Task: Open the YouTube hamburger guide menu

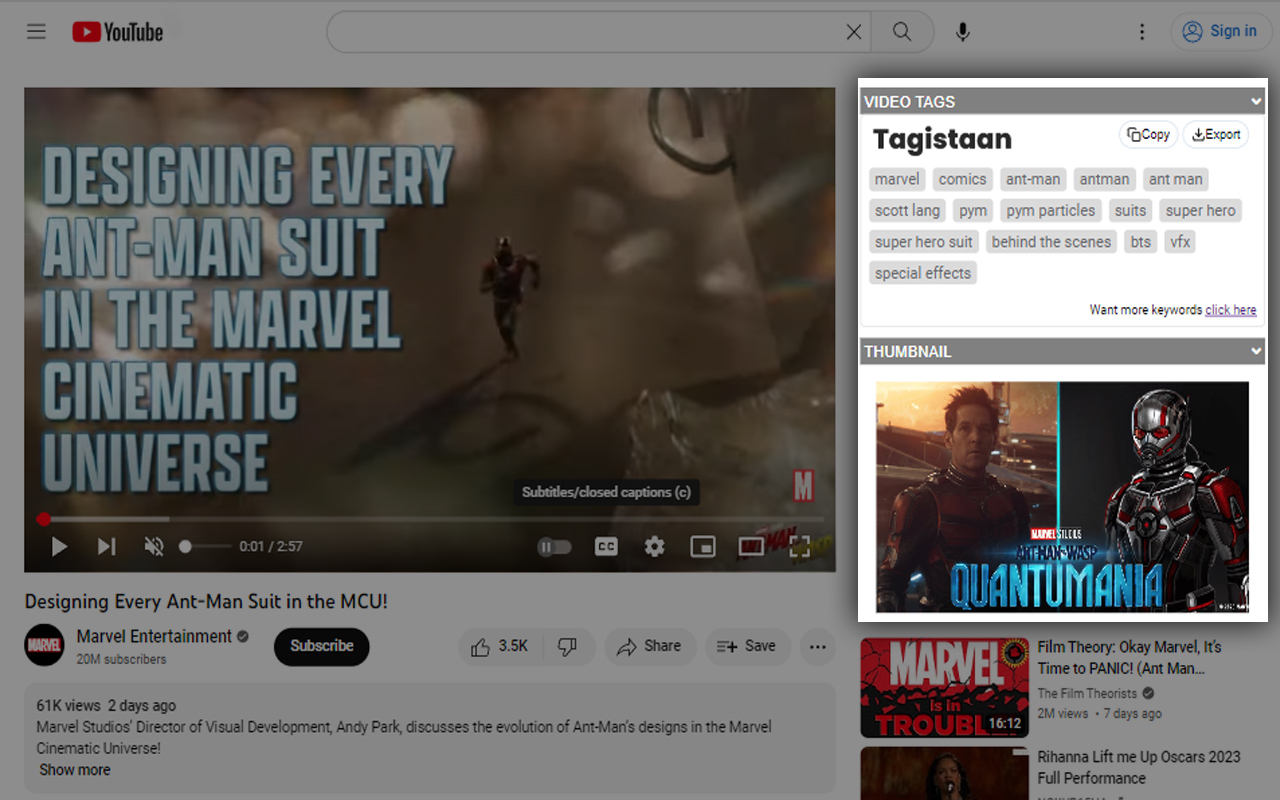Action: pos(36,32)
